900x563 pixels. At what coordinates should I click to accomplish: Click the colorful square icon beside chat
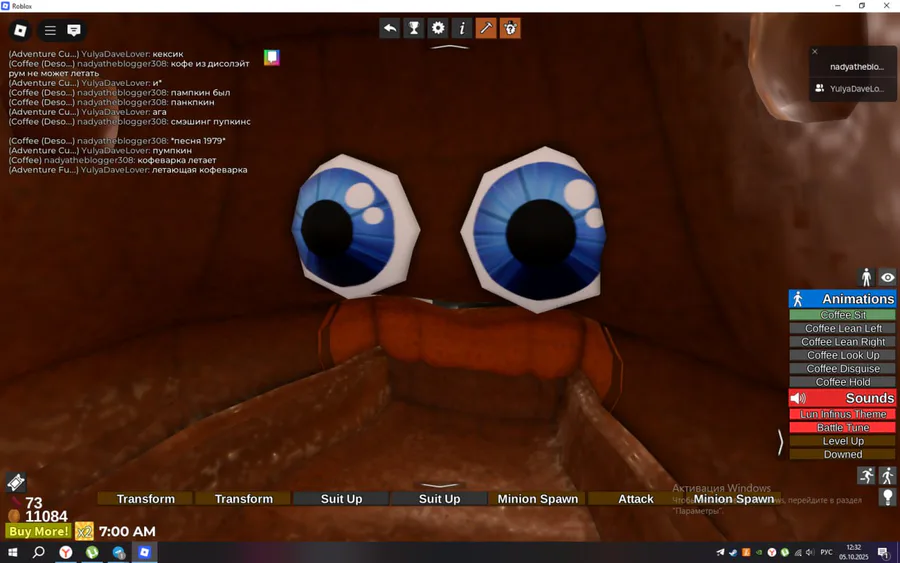pyautogui.click(x=271, y=57)
